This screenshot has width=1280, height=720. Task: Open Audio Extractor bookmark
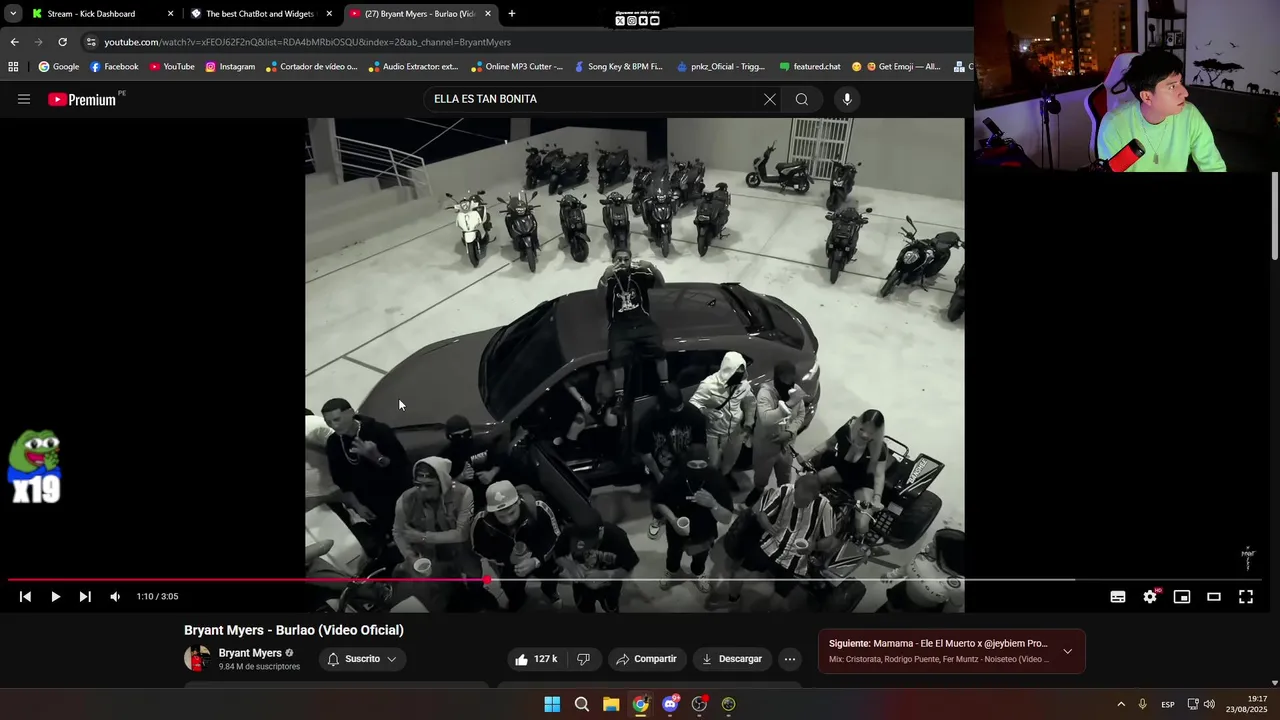[x=414, y=67]
